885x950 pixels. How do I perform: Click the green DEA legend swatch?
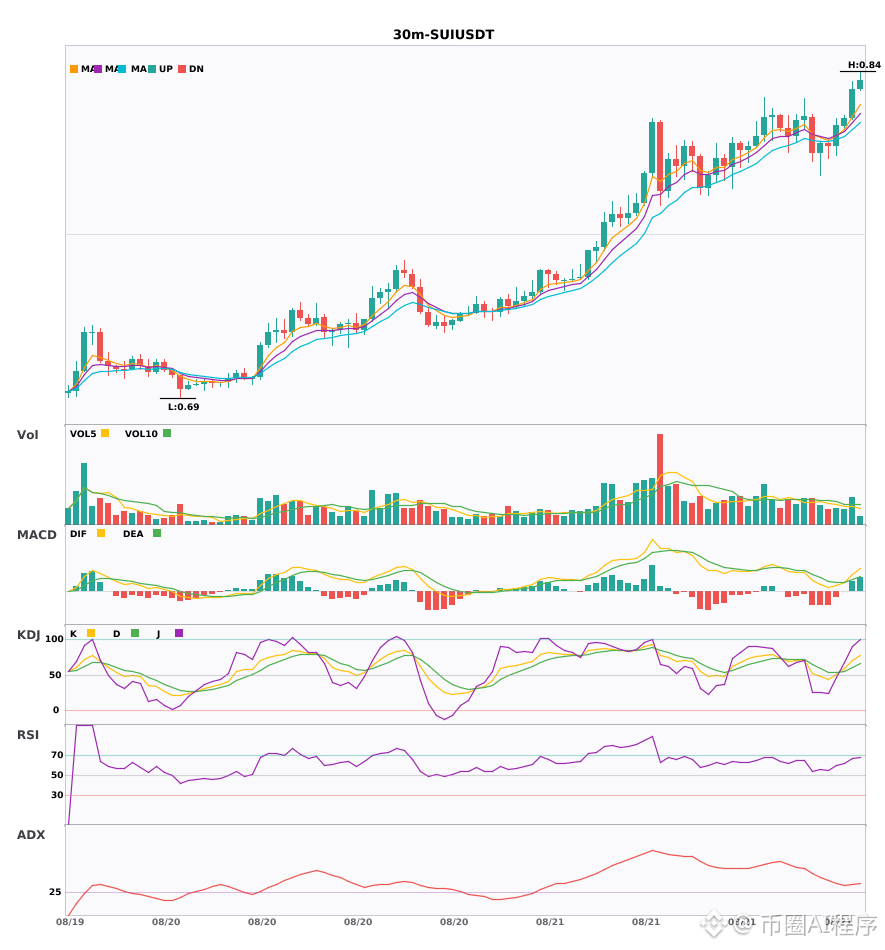(x=157, y=533)
